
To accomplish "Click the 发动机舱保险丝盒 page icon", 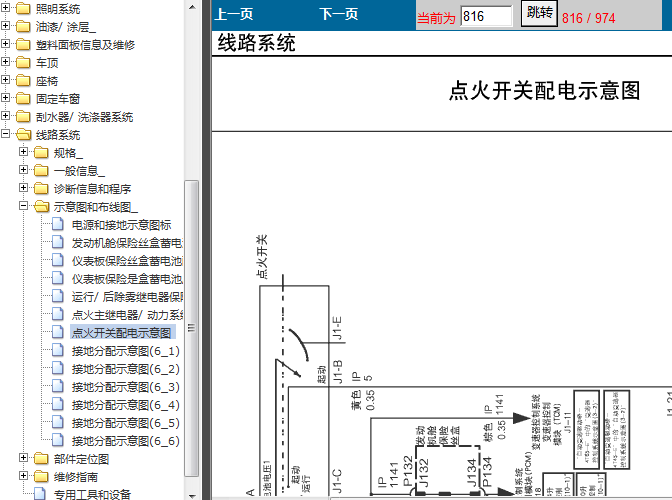I will pyautogui.click(x=58, y=242).
